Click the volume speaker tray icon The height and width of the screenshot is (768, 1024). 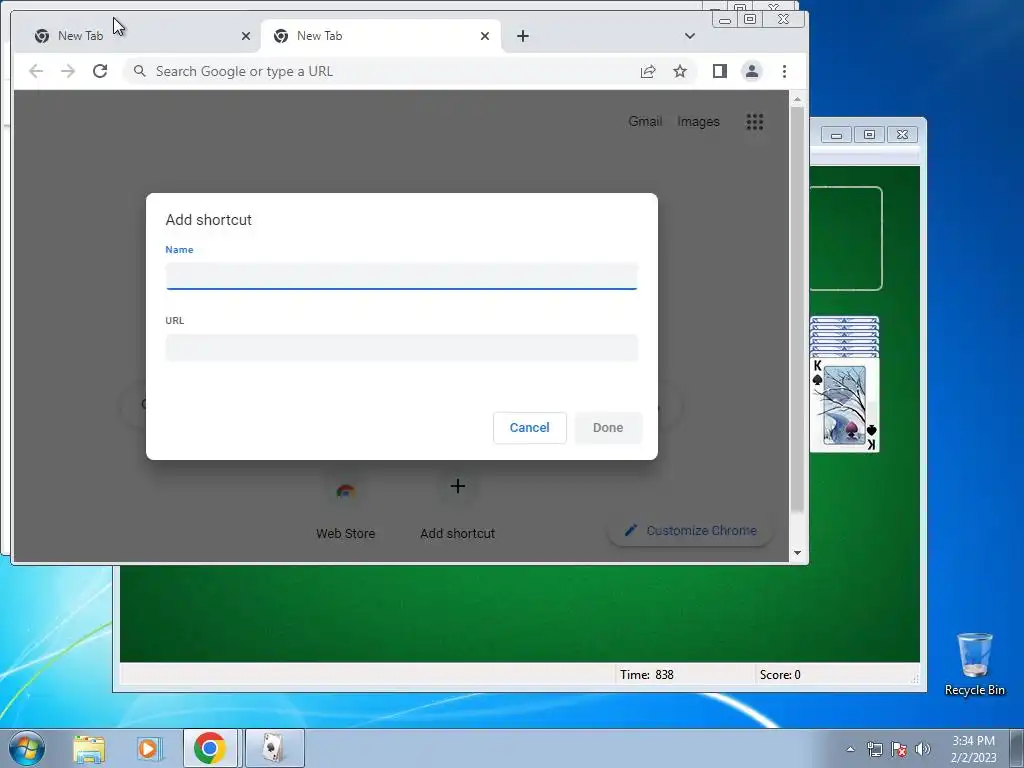tap(923, 749)
